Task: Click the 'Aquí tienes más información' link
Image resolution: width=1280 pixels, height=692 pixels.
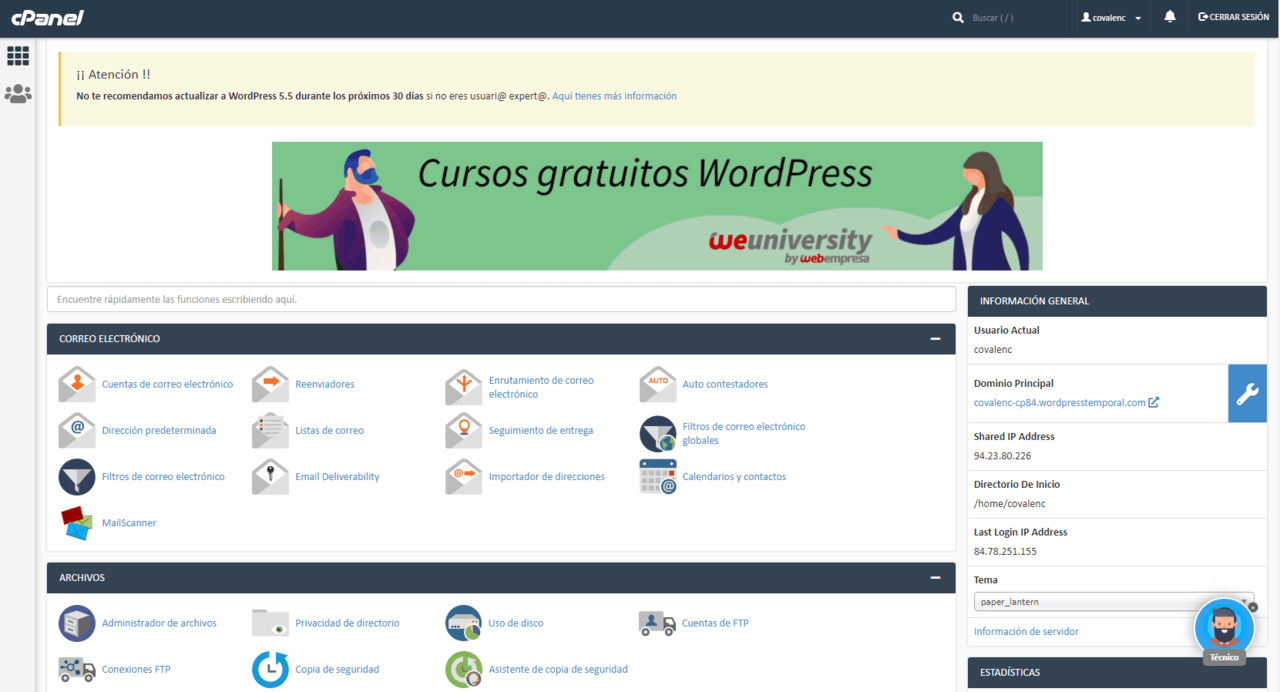Action: click(614, 96)
